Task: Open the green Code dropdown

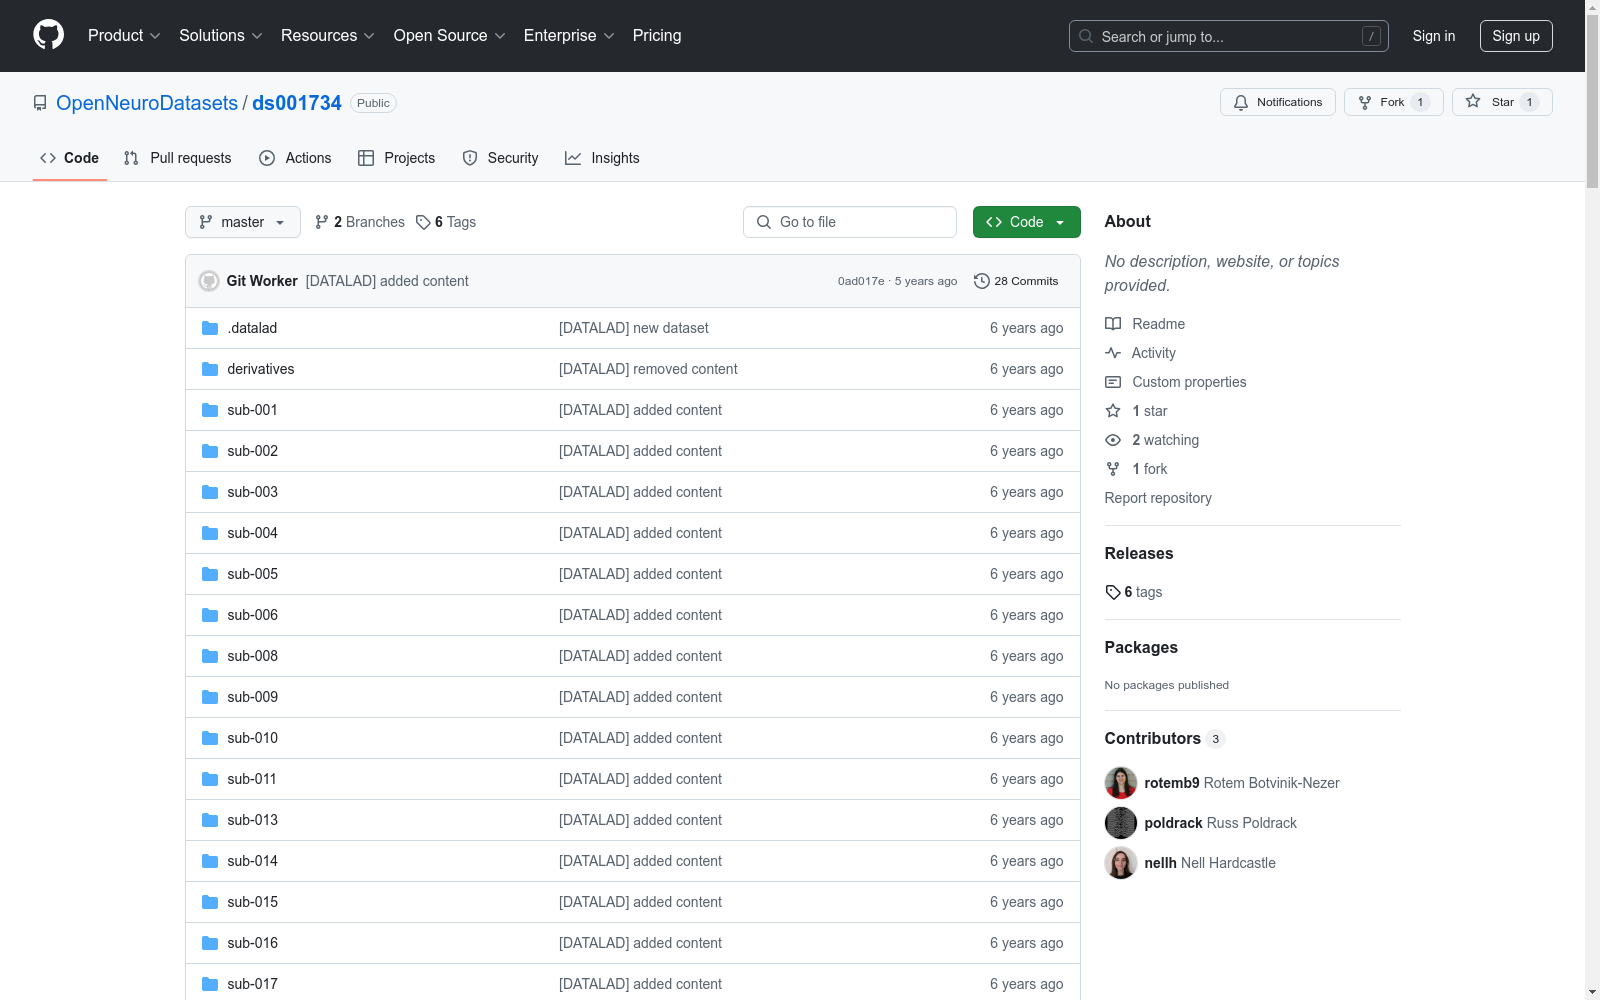Action: [x=1026, y=222]
